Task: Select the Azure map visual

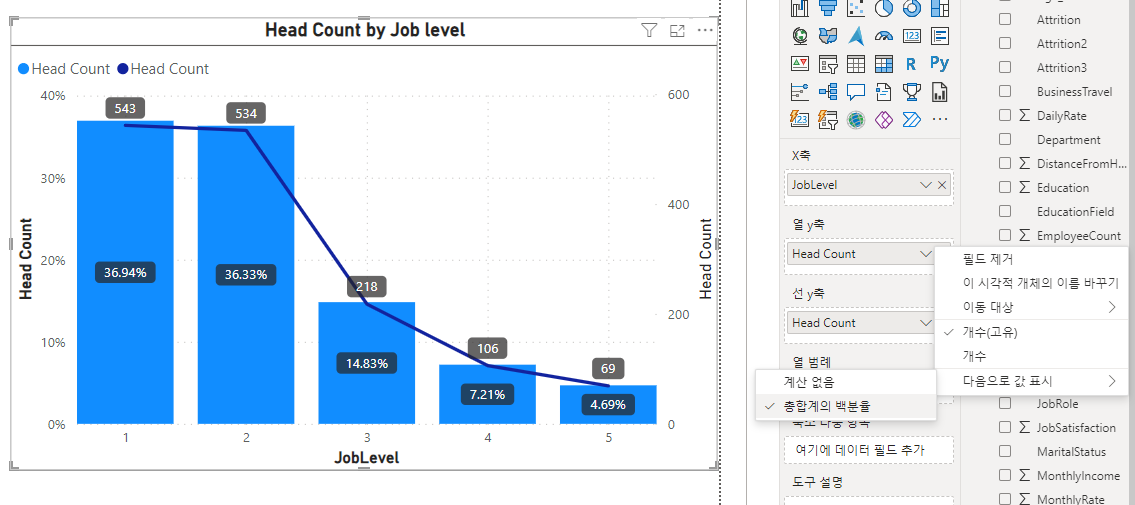Action: pos(856,35)
